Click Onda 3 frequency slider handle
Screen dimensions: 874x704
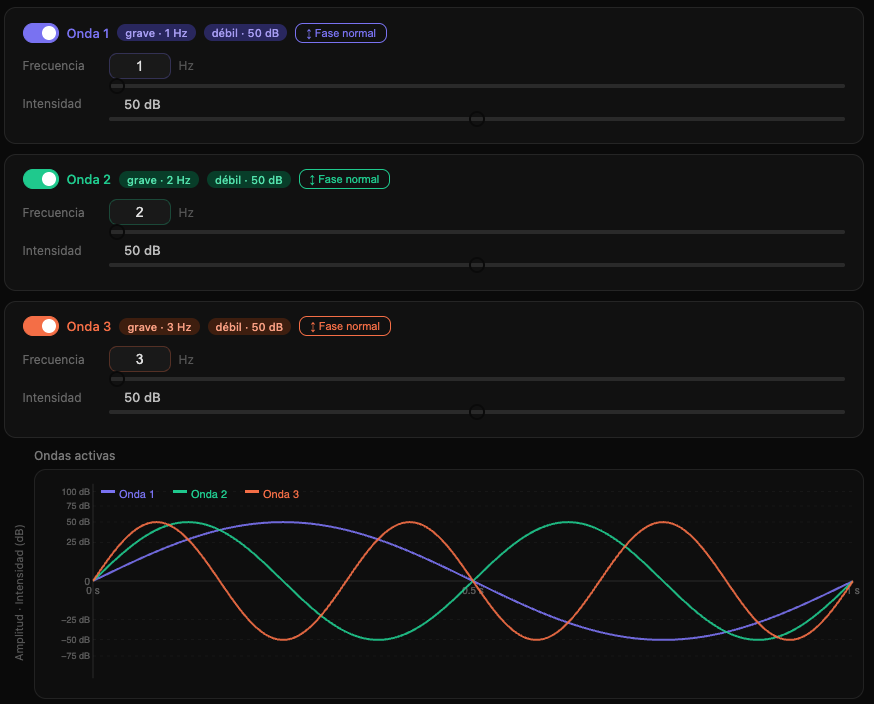(x=117, y=379)
